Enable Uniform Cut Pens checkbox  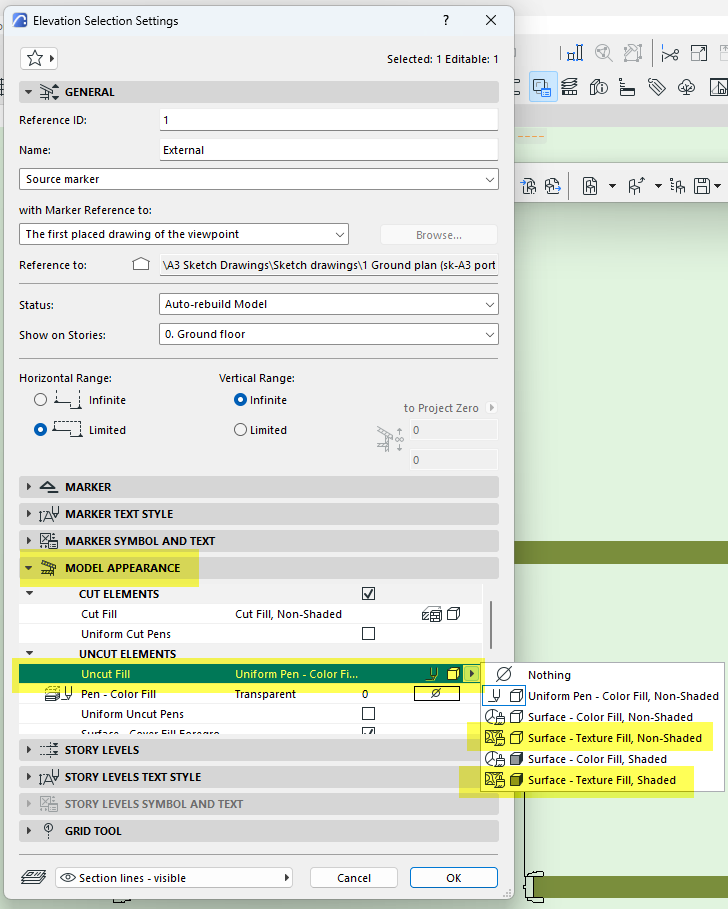coord(368,634)
